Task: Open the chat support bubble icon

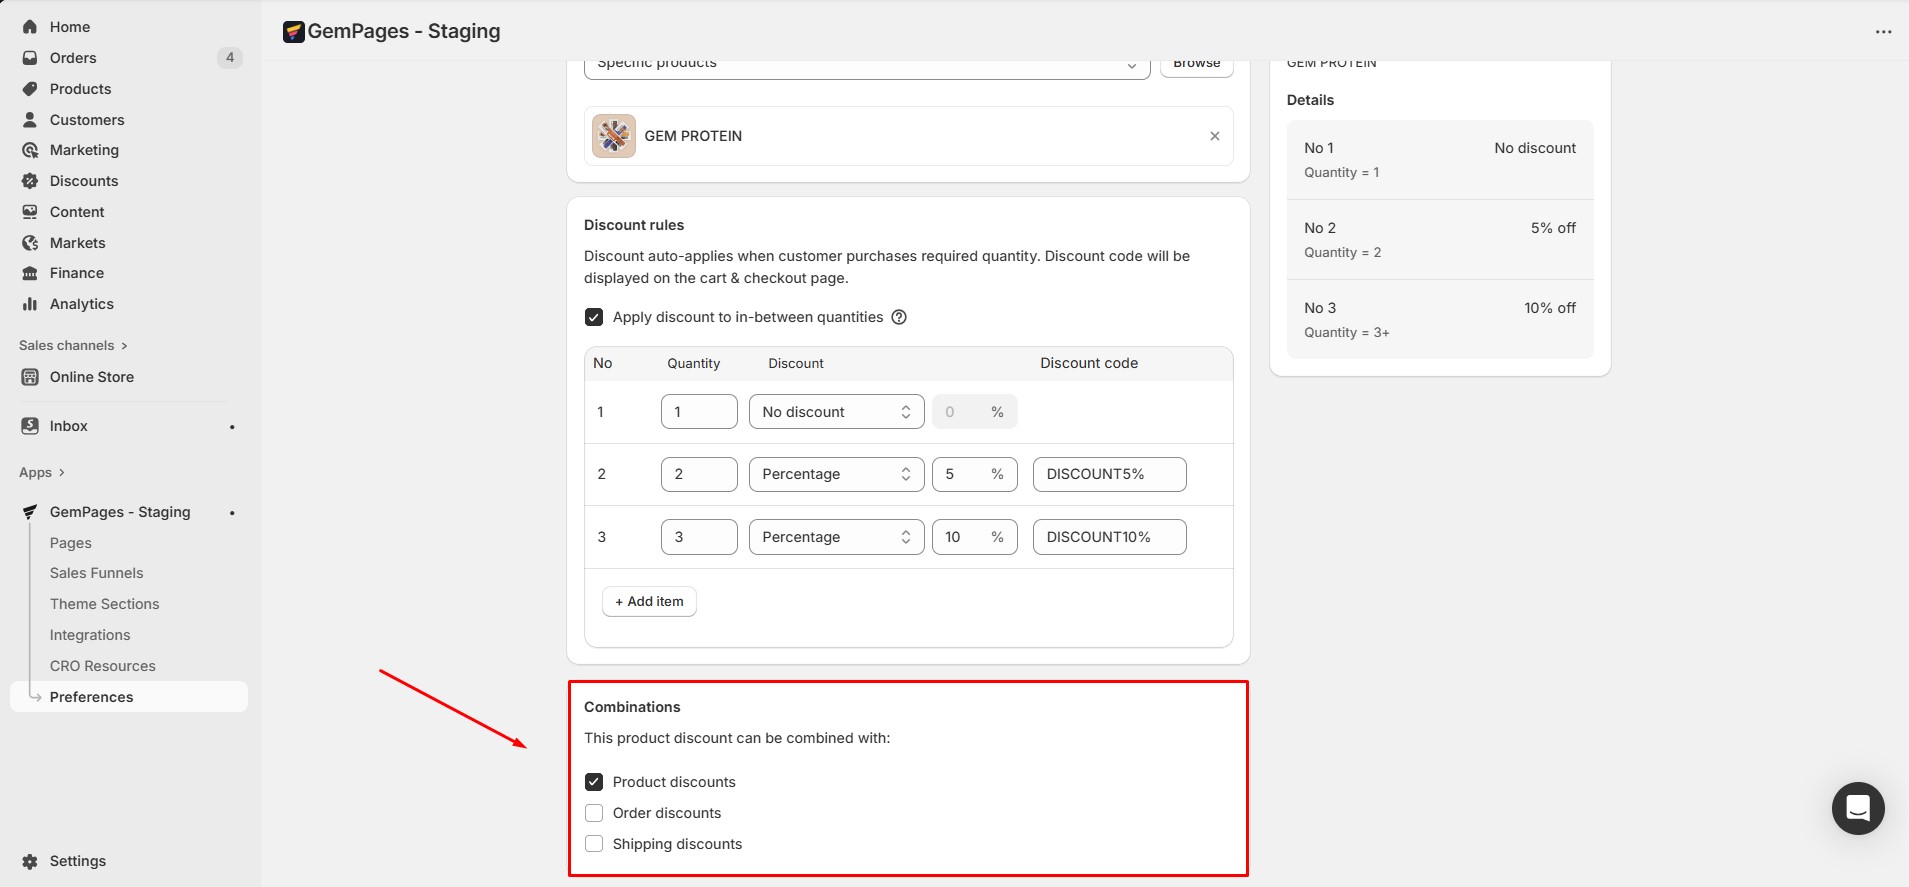Action: click(1857, 808)
